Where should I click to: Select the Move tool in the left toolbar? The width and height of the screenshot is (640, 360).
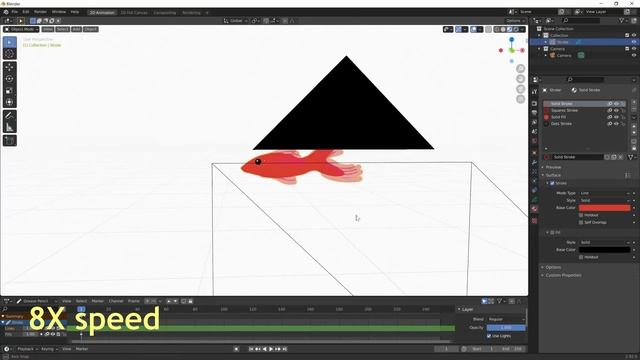[9, 67]
